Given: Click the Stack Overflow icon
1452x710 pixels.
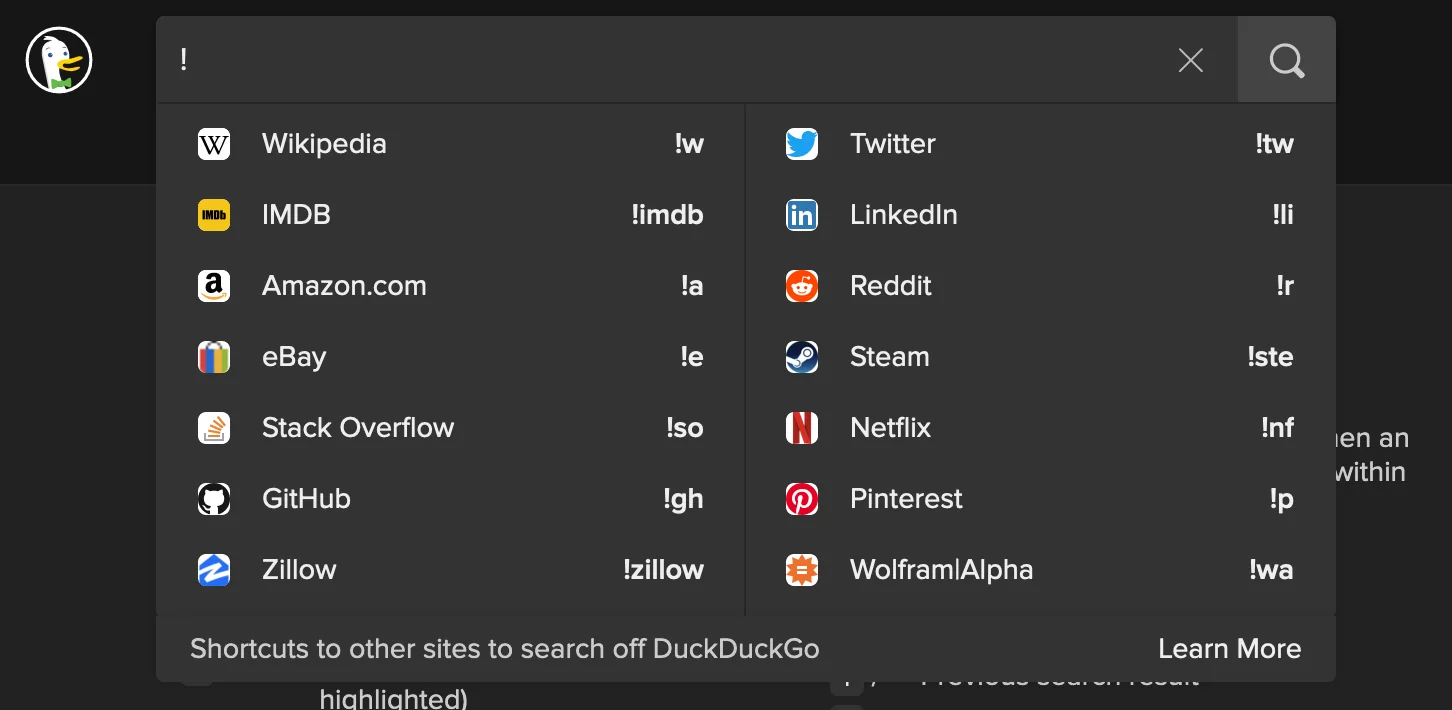Looking at the screenshot, I should [214, 427].
